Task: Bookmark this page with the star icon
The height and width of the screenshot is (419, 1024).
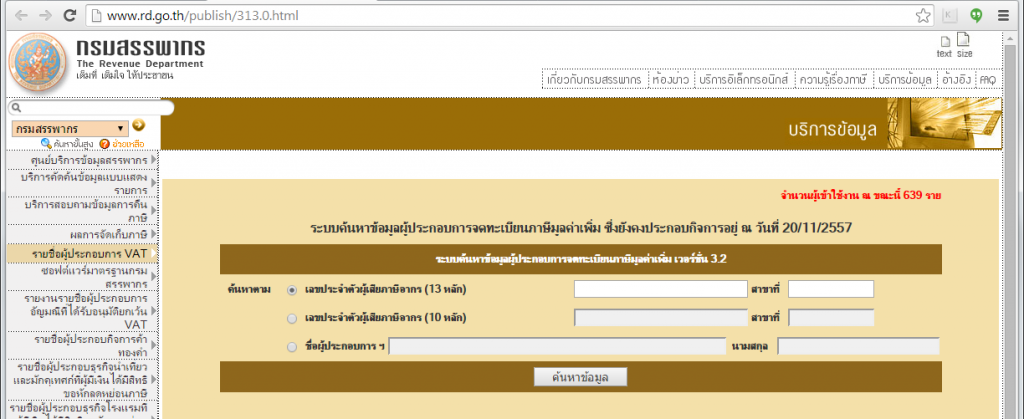Action: [x=923, y=16]
